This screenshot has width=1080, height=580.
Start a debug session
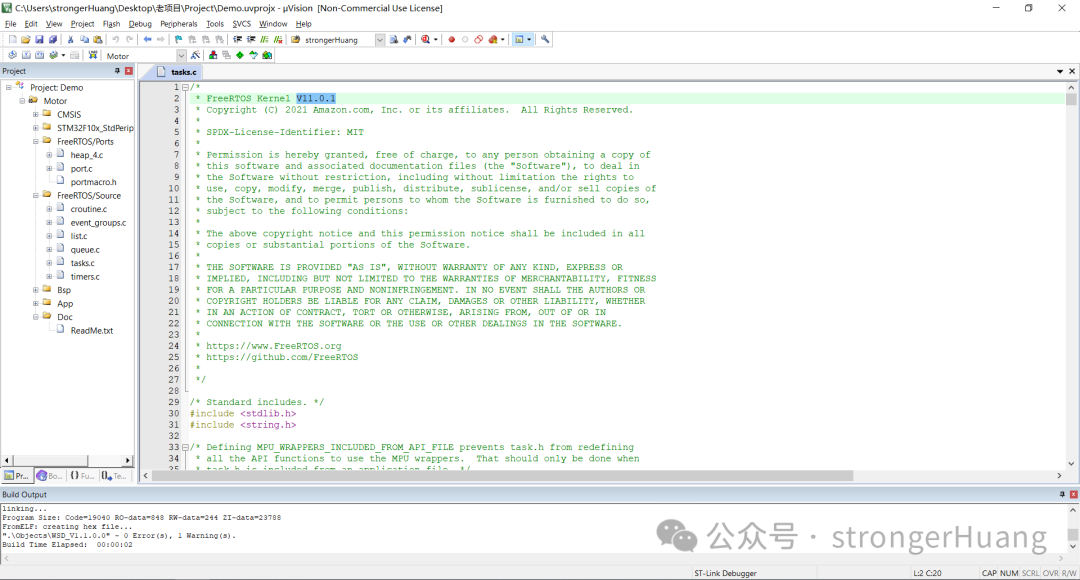coord(425,38)
